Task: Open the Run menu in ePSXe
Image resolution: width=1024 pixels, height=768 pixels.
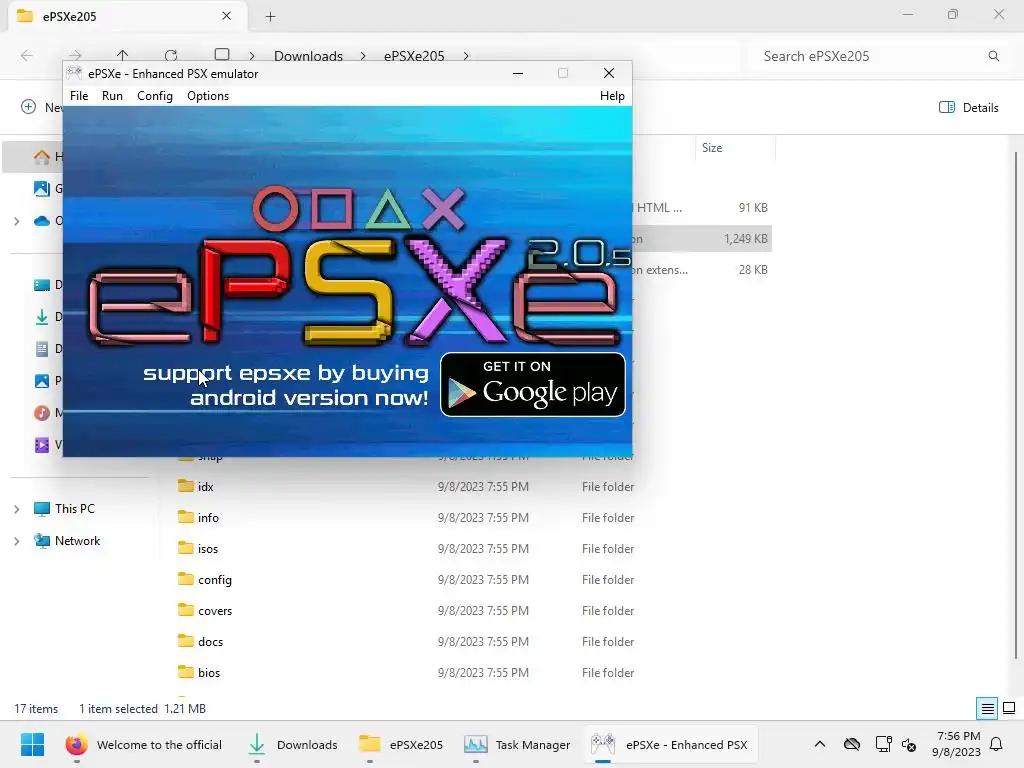Action: click(x=112, y=95)
